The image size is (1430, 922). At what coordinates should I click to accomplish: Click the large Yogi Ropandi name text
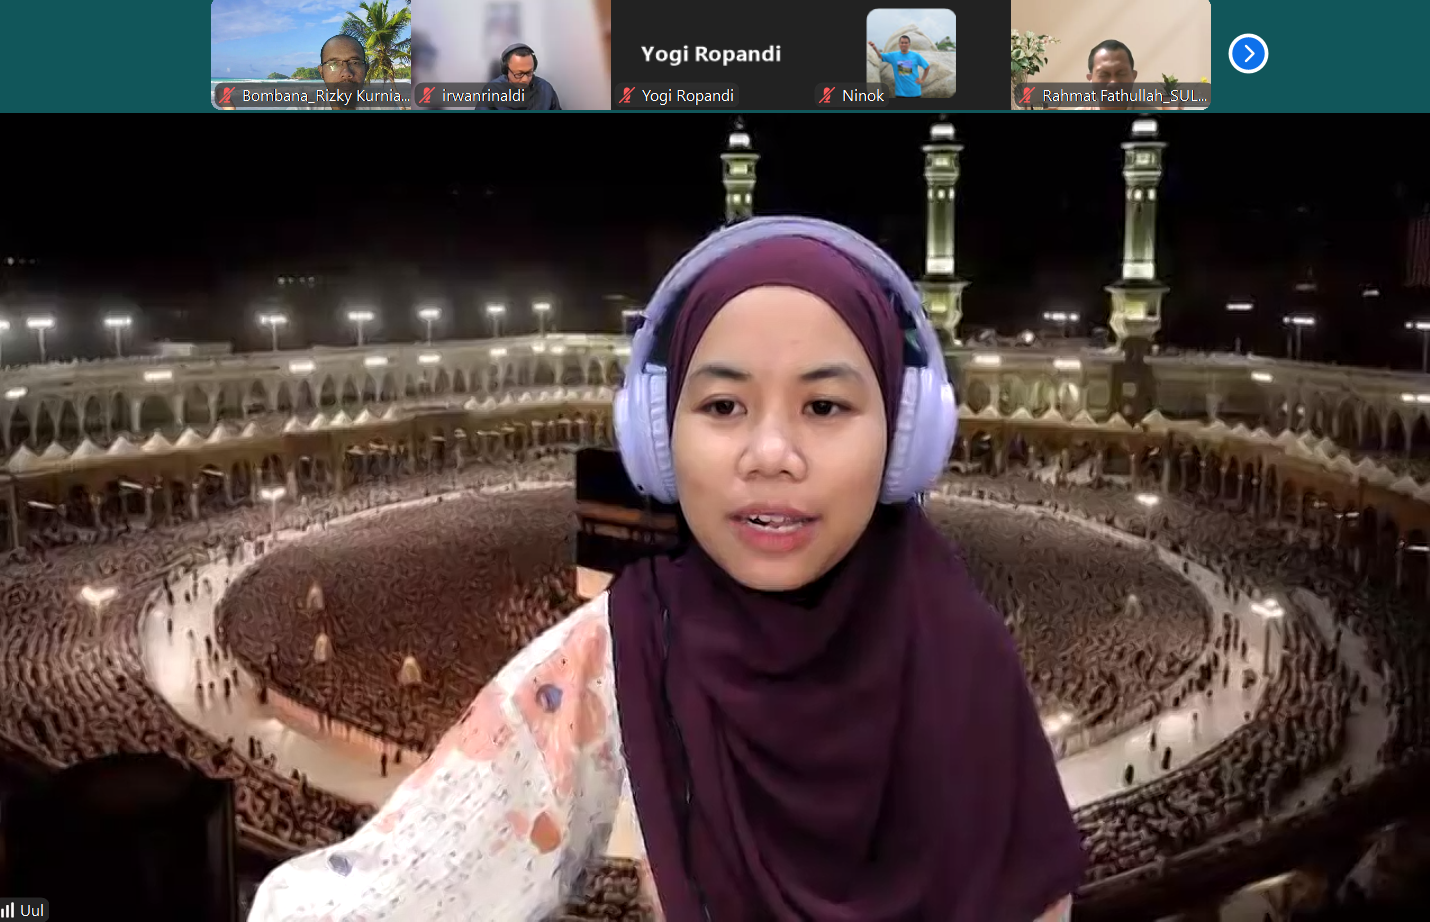pyautogui.click(x=710, y=54)
